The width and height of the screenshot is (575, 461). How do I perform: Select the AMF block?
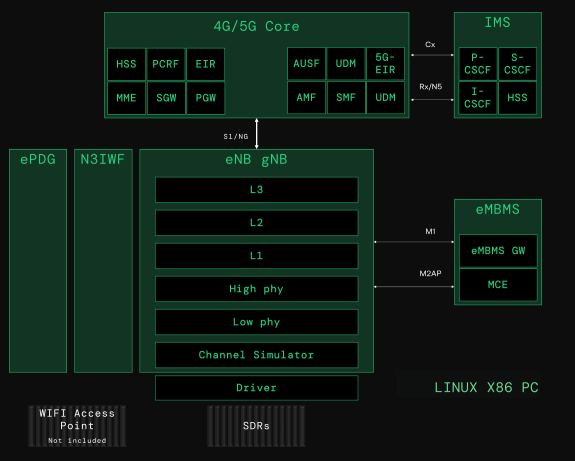click(x=307, y=98)
